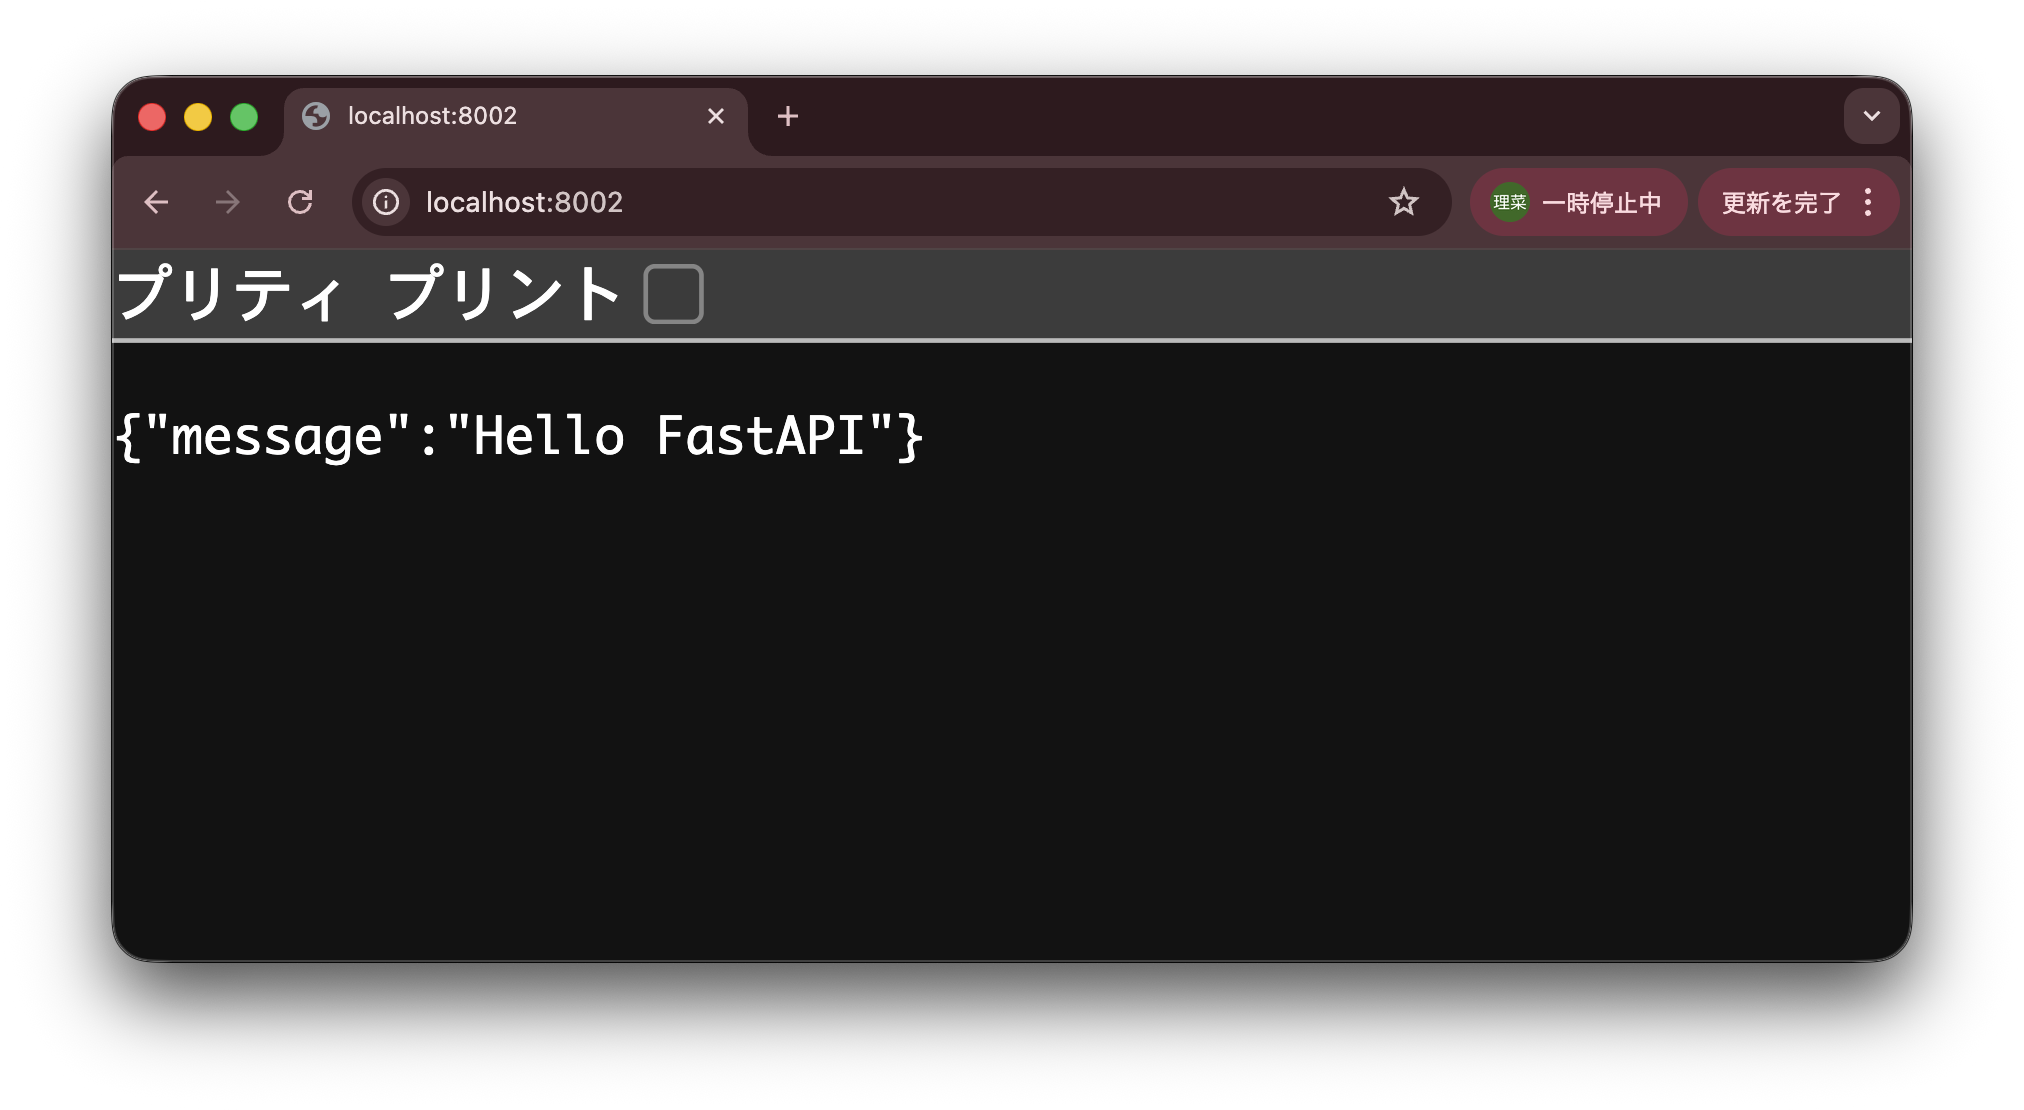
Task: Maximize the browser window with green button
Action: (x=244, y=117)
